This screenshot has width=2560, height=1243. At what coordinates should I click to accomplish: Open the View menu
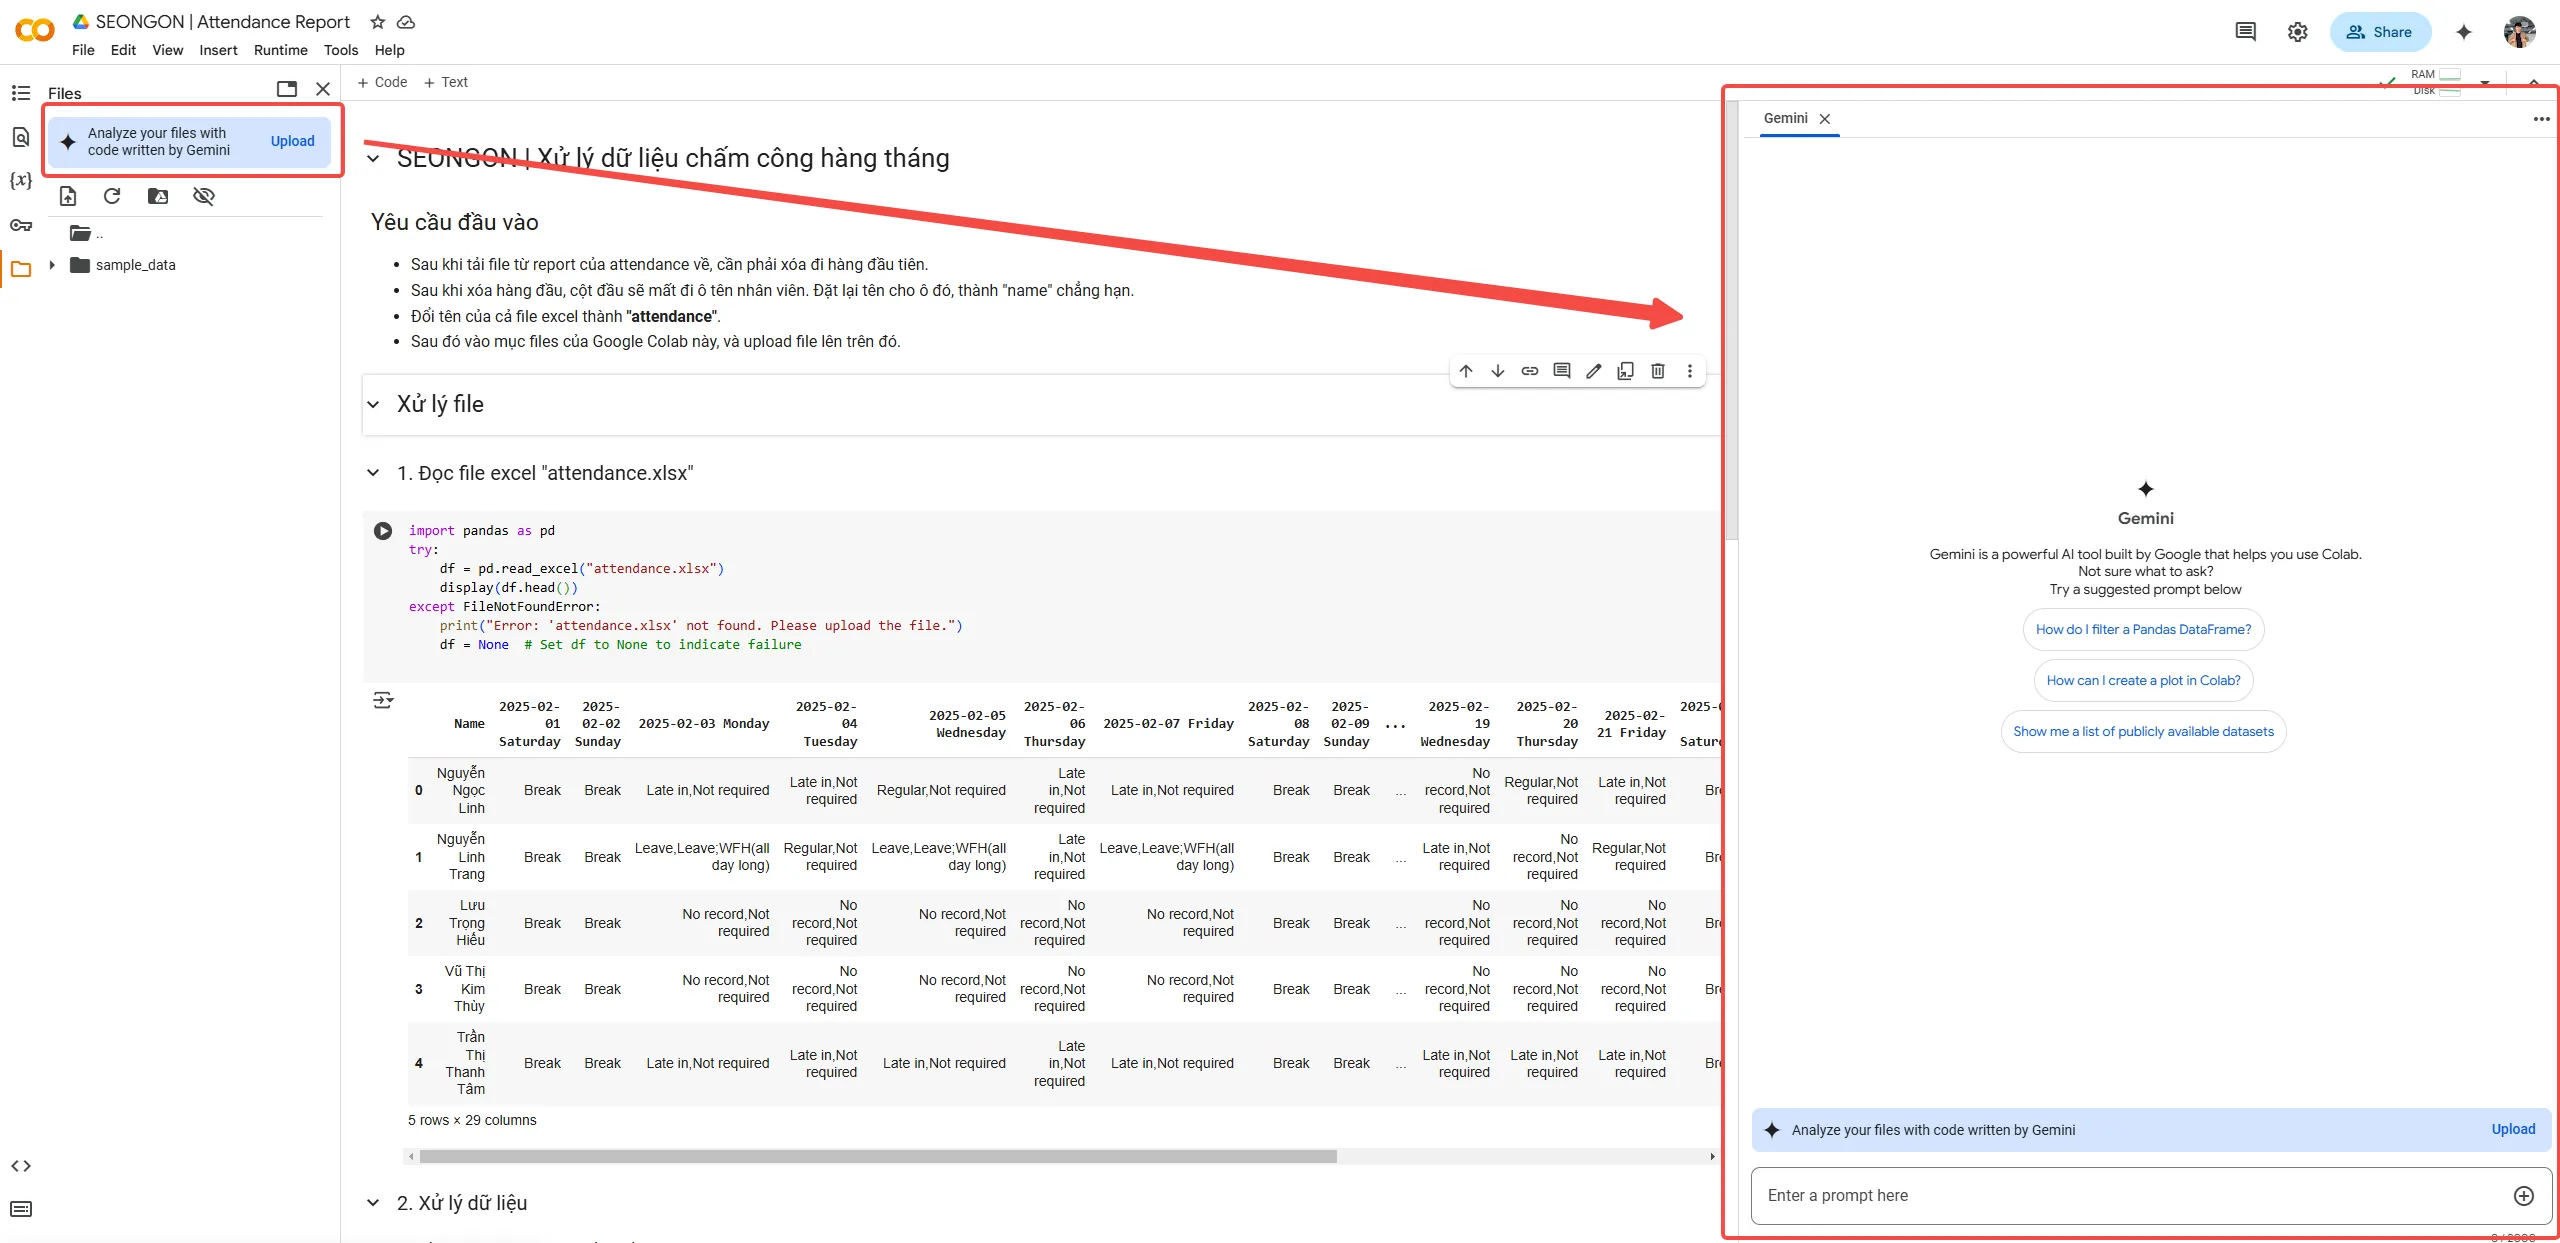(167, 50)
